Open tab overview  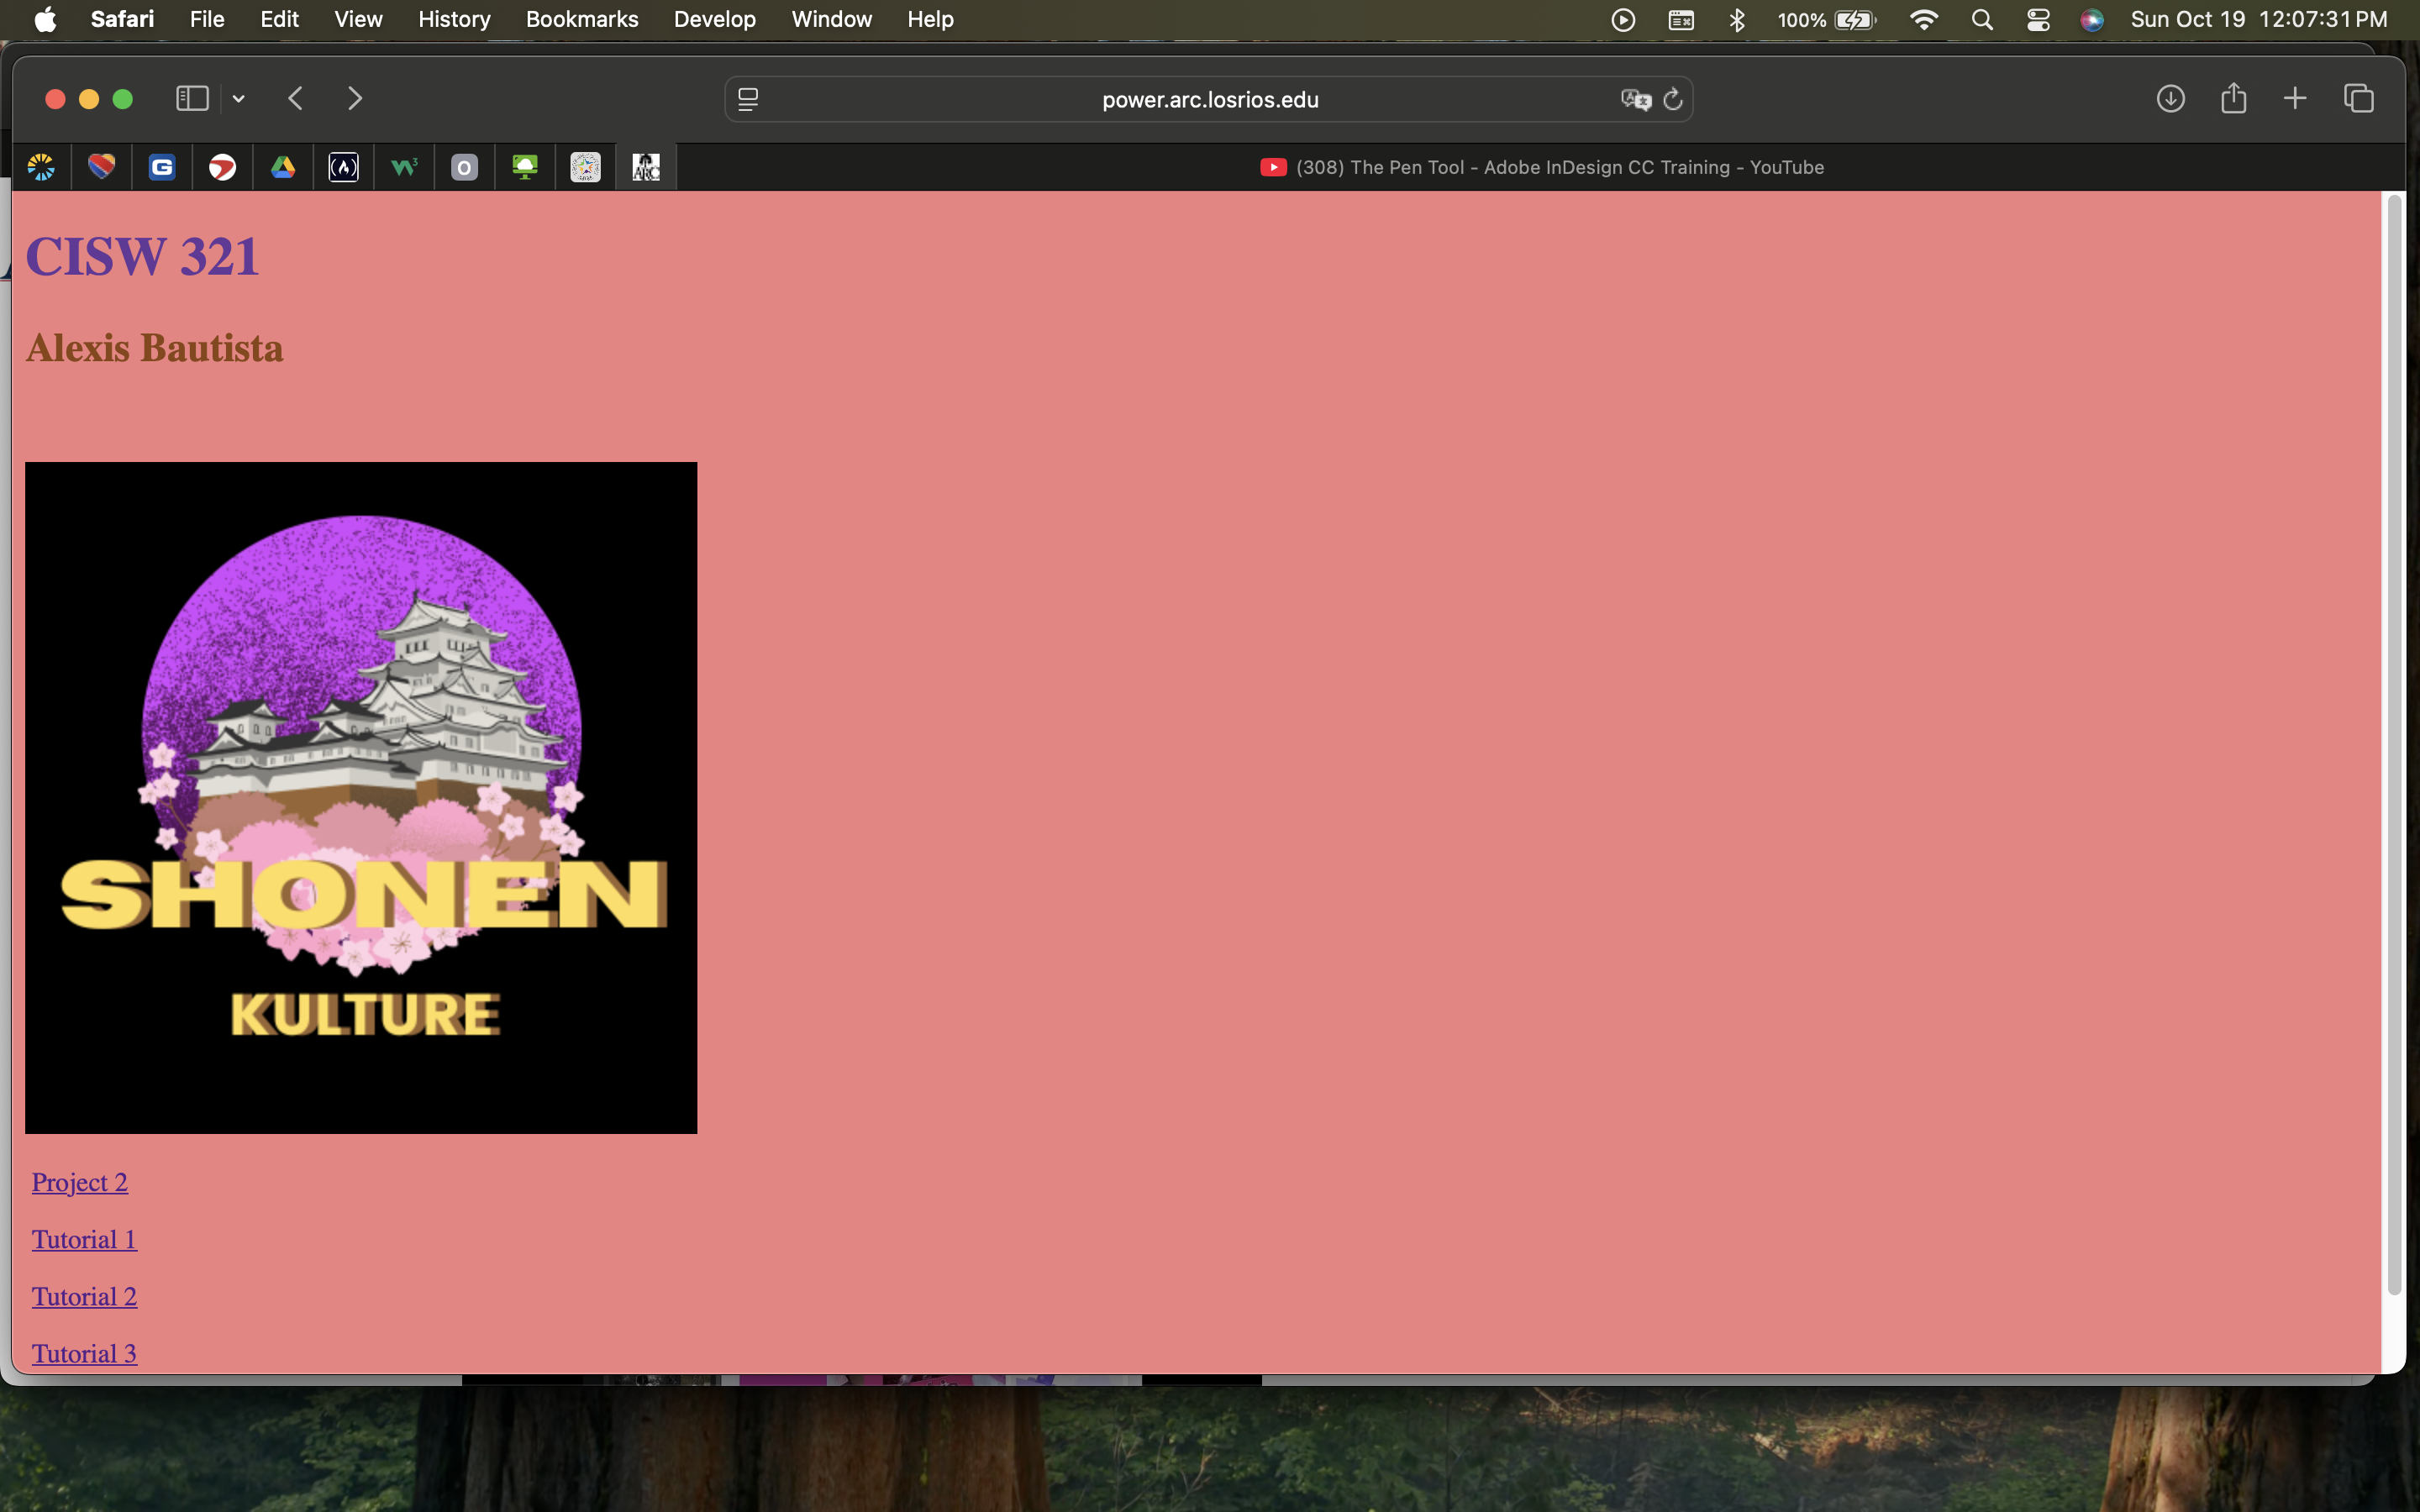2358,99
